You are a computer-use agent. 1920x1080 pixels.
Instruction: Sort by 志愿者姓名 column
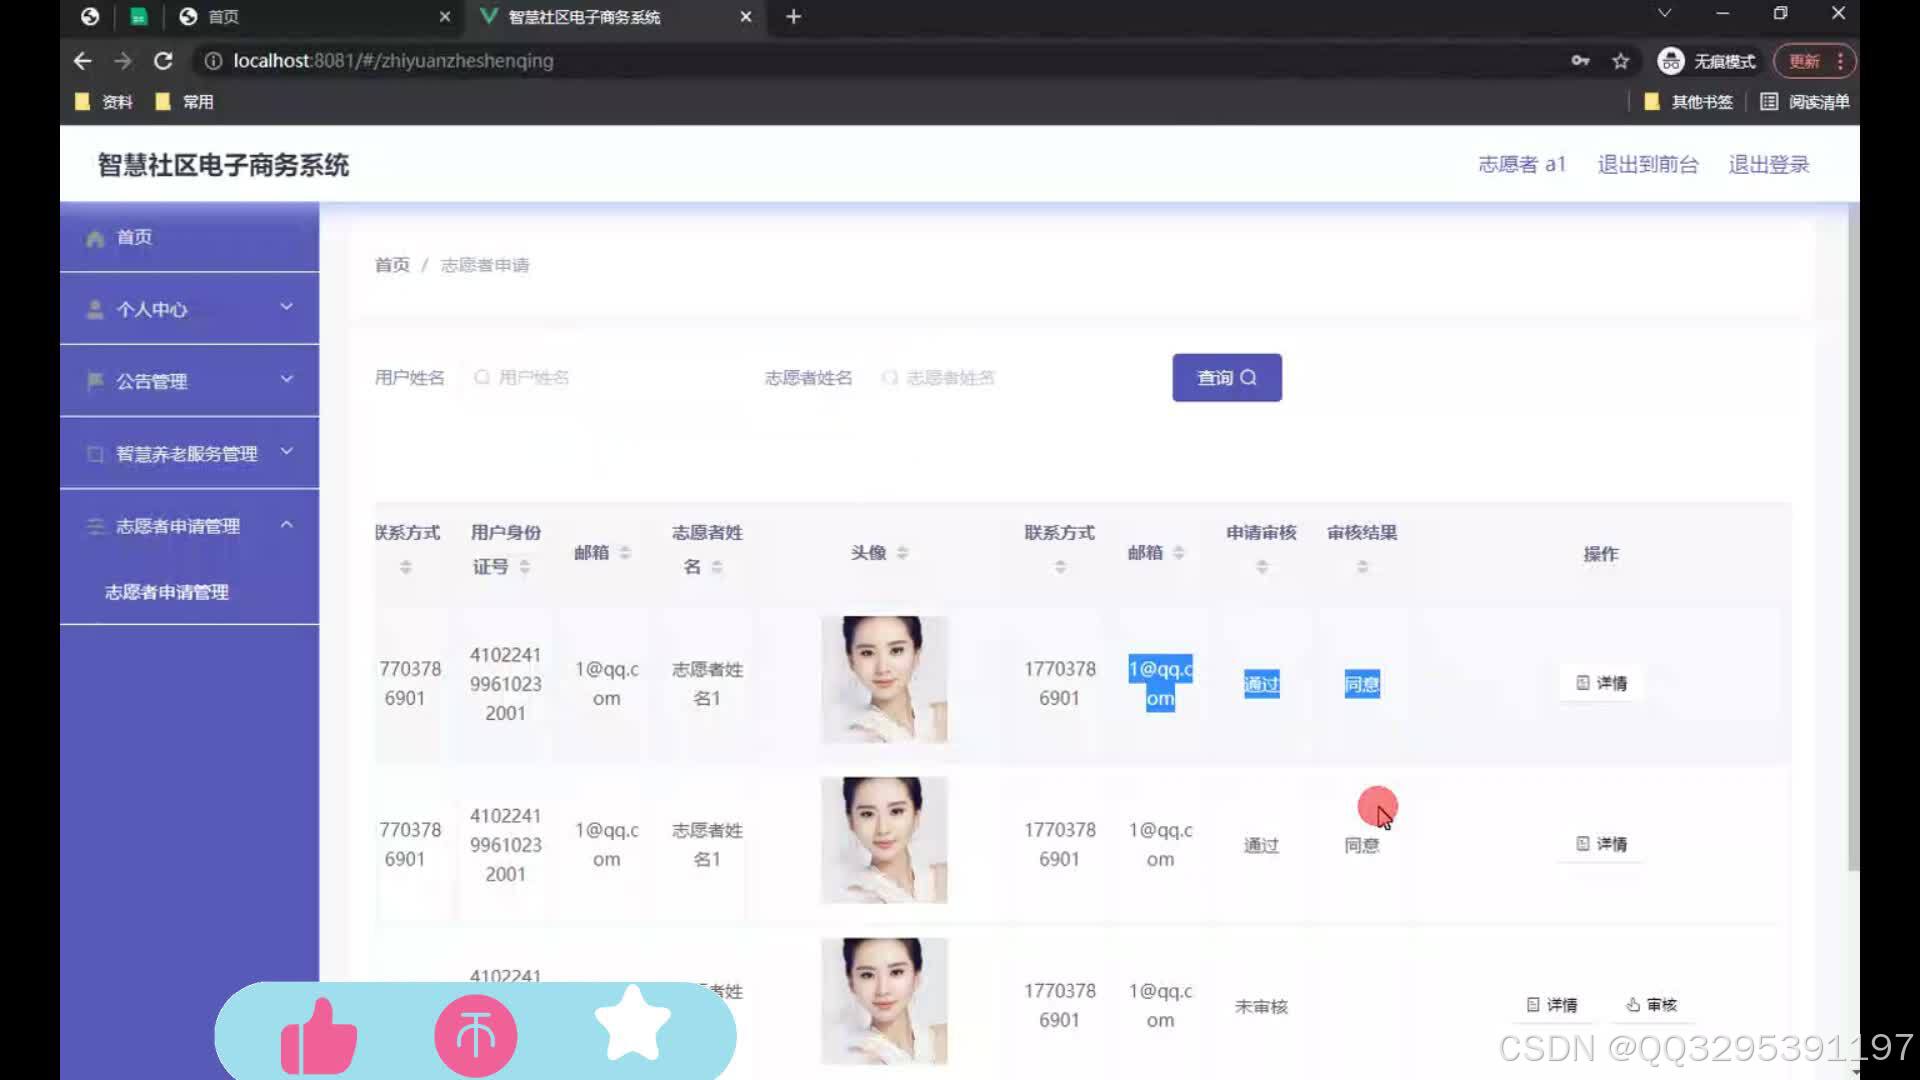click(717, 567)
